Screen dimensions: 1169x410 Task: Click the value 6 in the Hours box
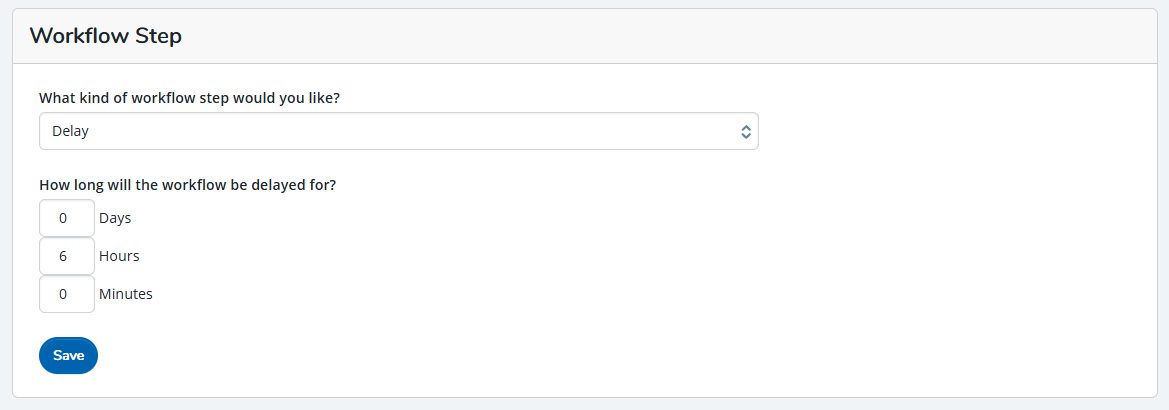[63, 256]
